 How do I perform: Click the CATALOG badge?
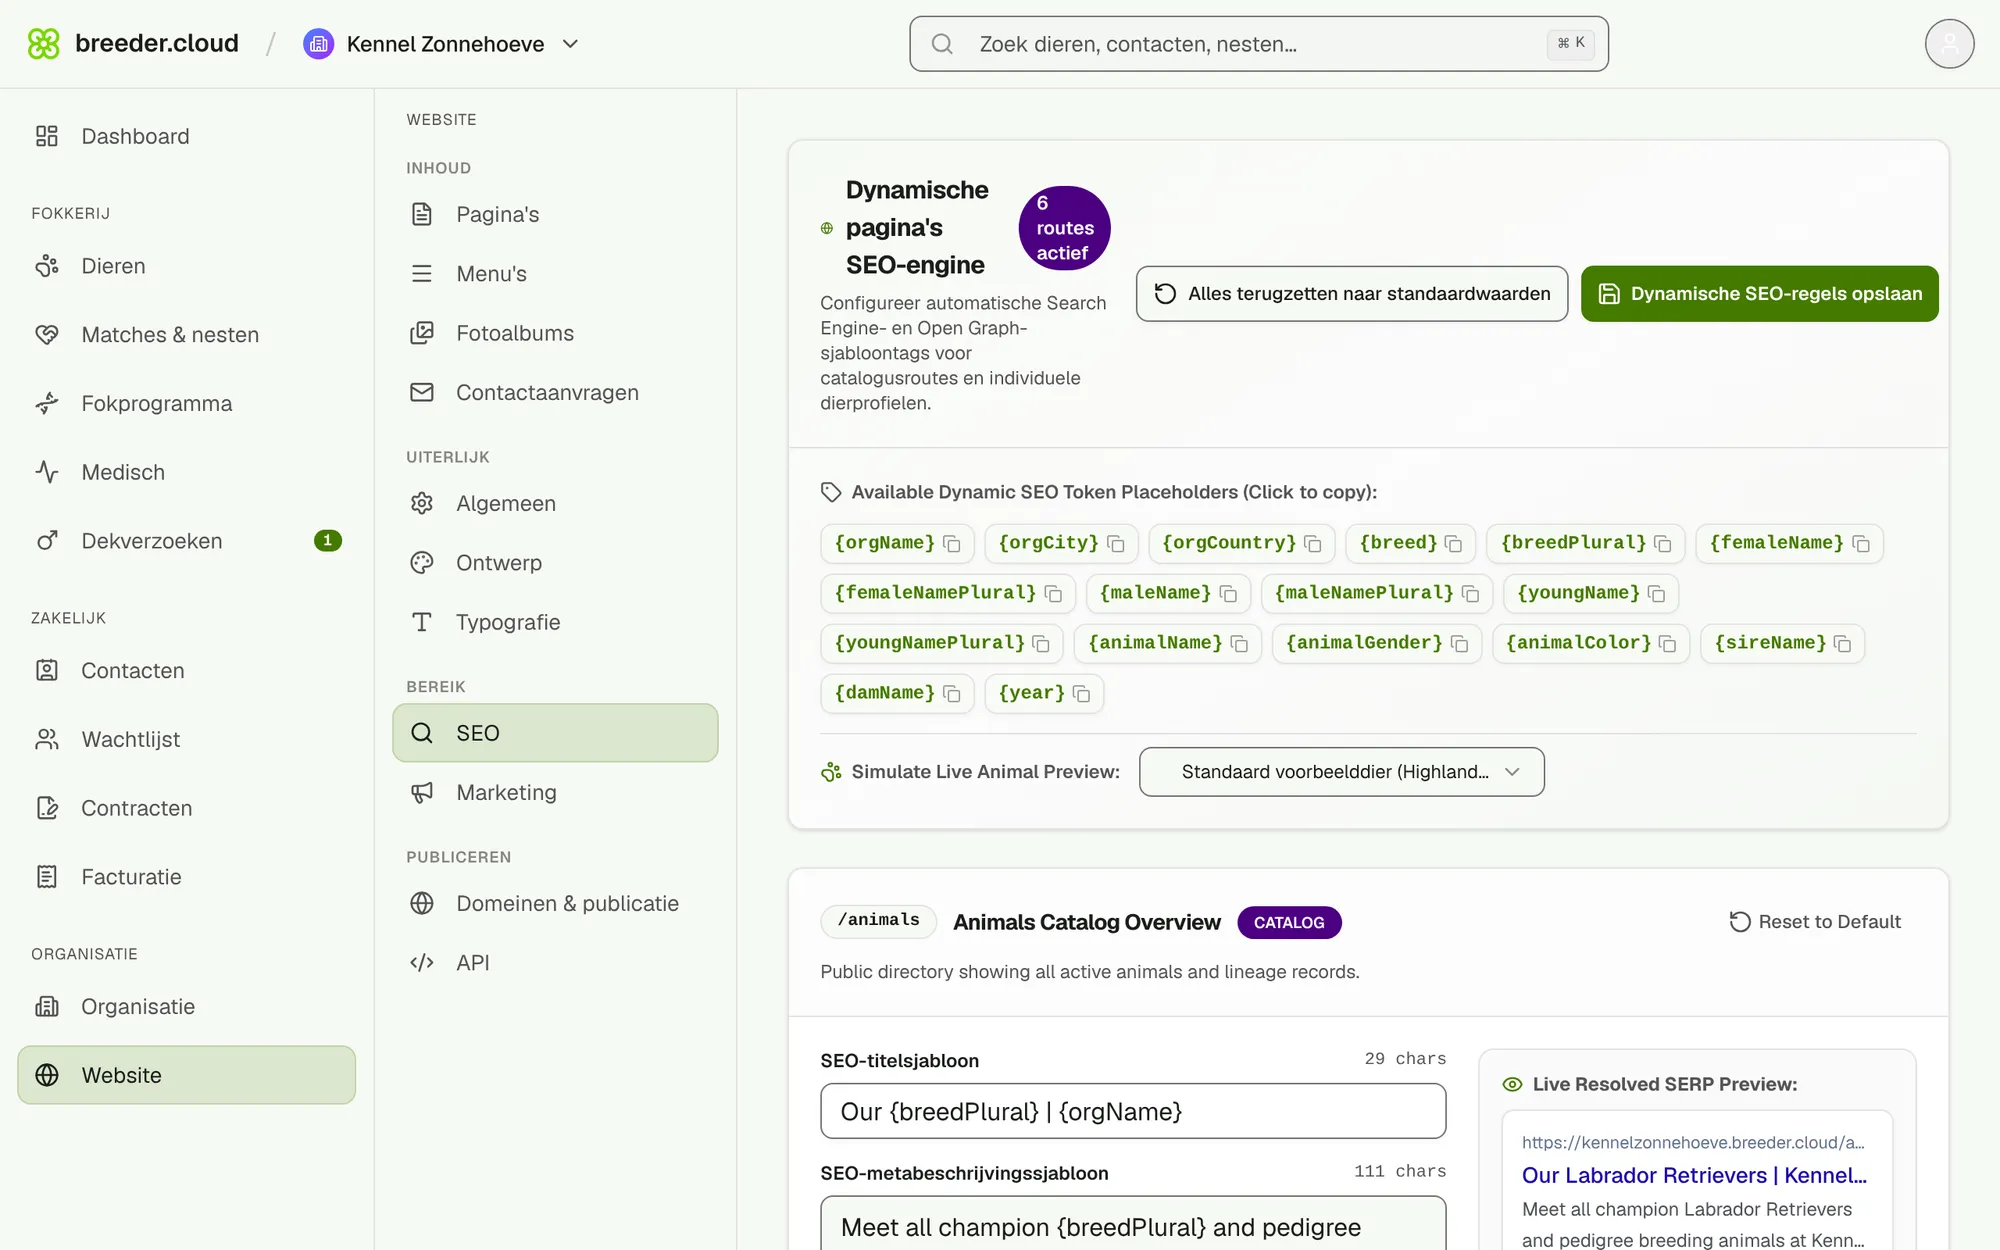(1289, 923)
